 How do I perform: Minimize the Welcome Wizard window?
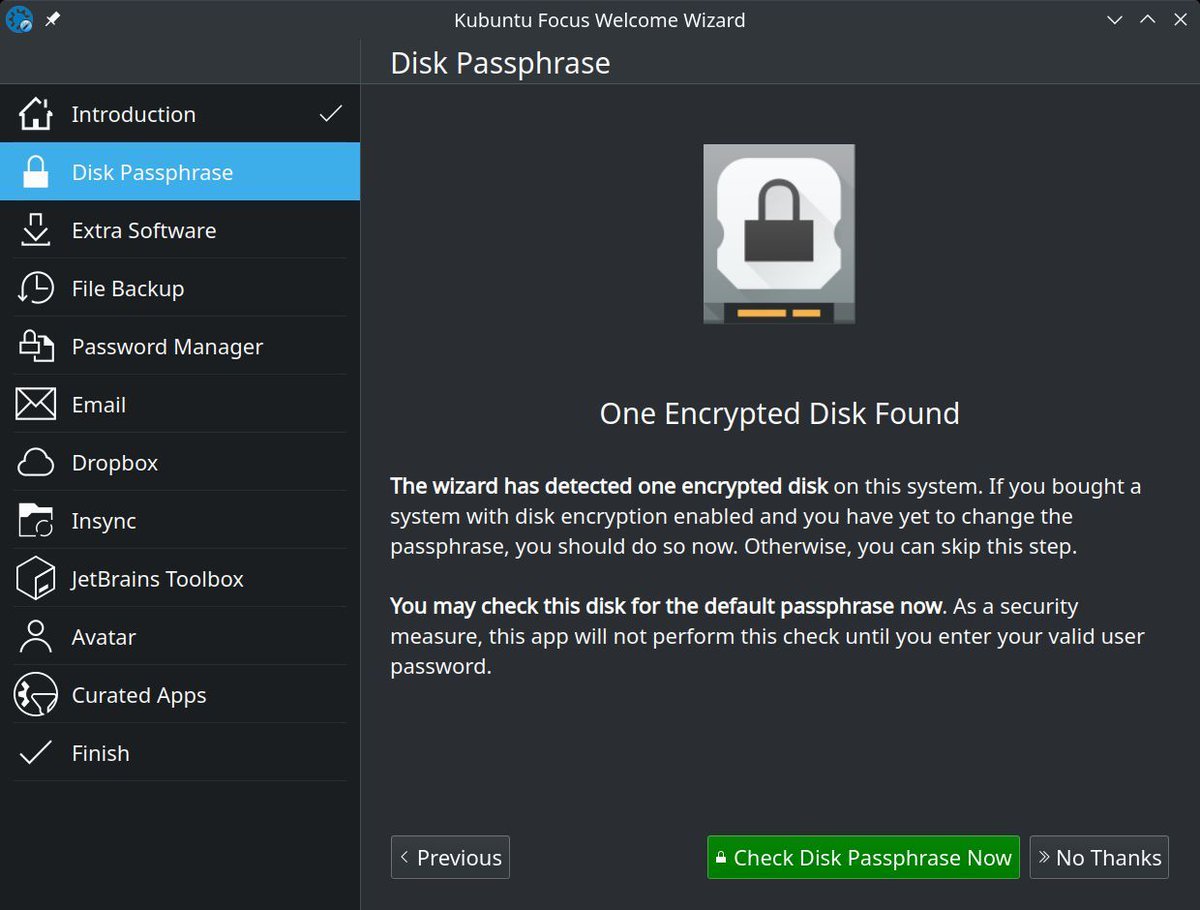point(1115,19)
